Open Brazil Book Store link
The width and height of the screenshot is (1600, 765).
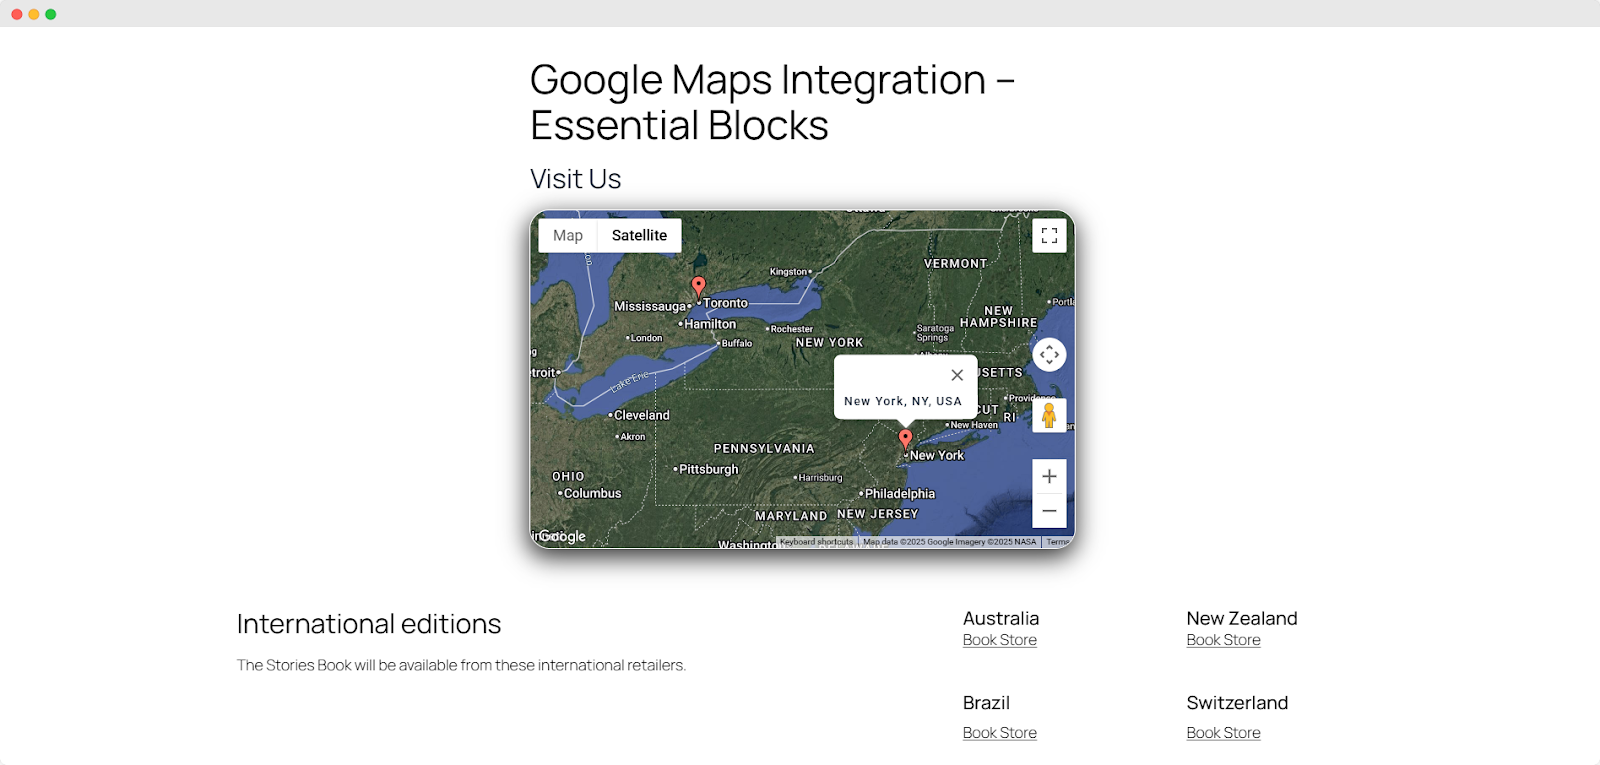click(999, 733)
